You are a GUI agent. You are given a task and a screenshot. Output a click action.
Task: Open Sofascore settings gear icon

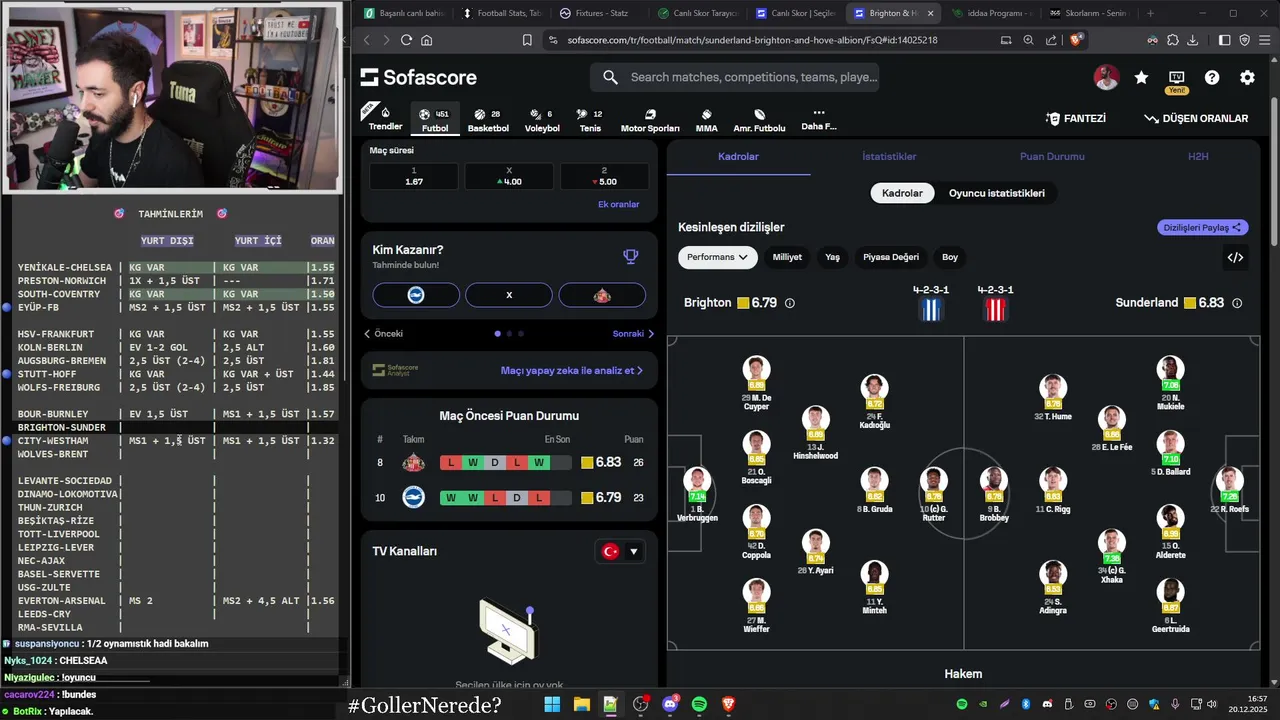(x=1247, y=78)
